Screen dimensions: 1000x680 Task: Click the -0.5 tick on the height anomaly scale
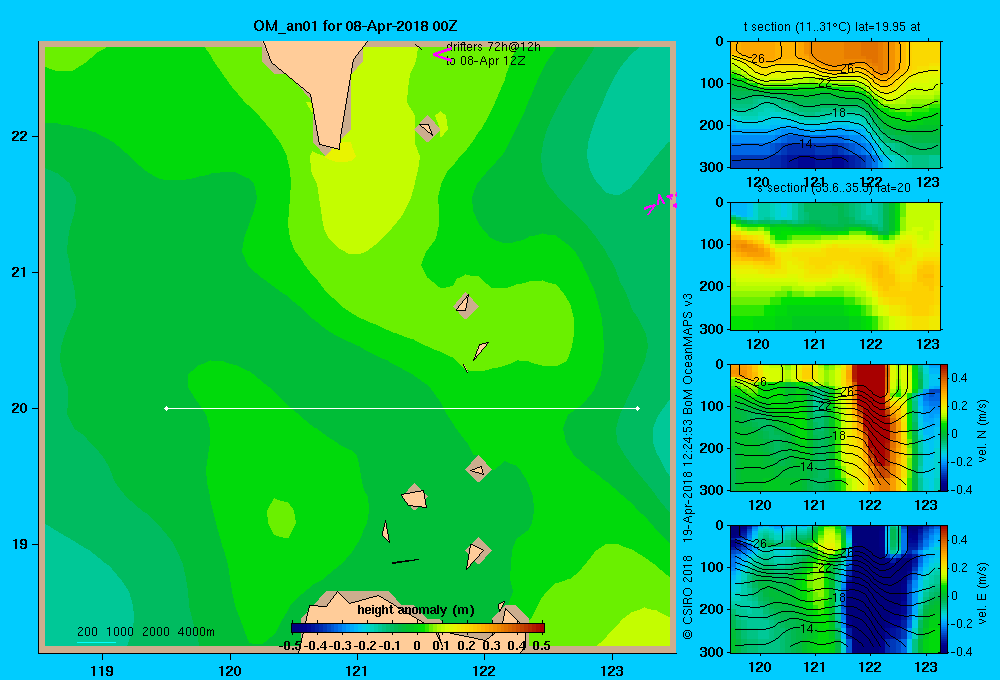[x=290, y=646]
